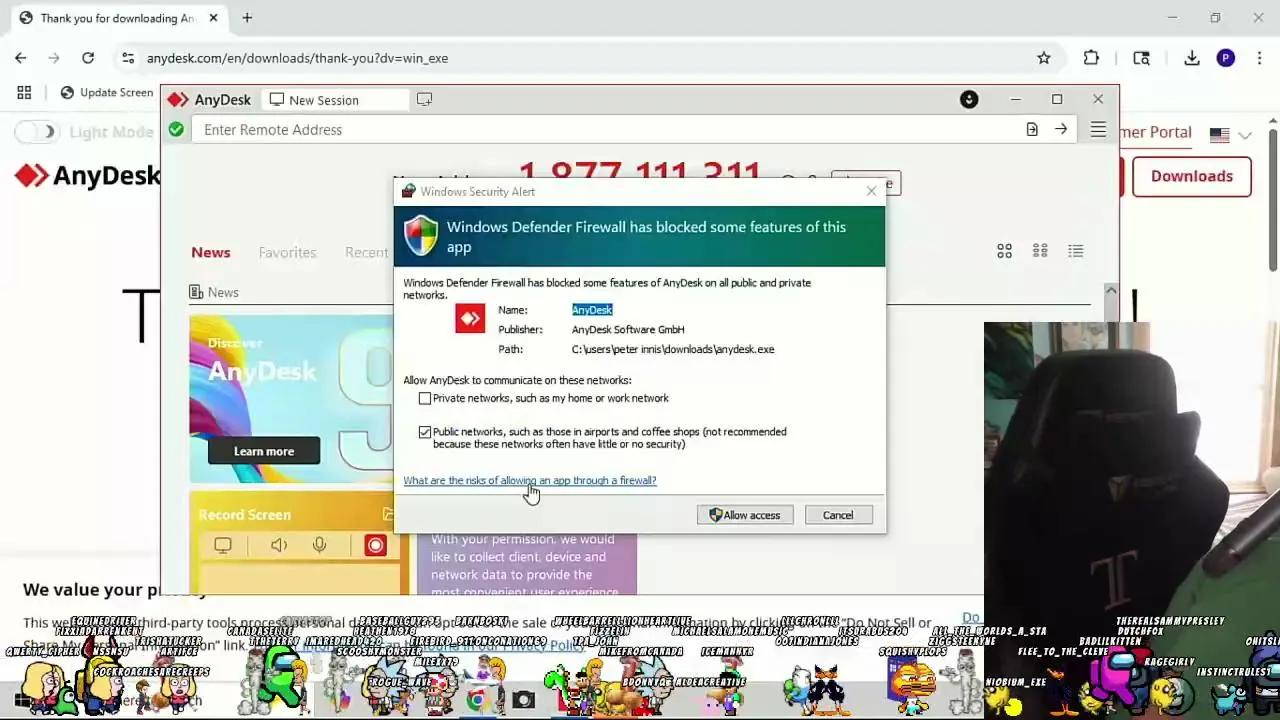View the site information icon in the address bar

pos(128,58)
